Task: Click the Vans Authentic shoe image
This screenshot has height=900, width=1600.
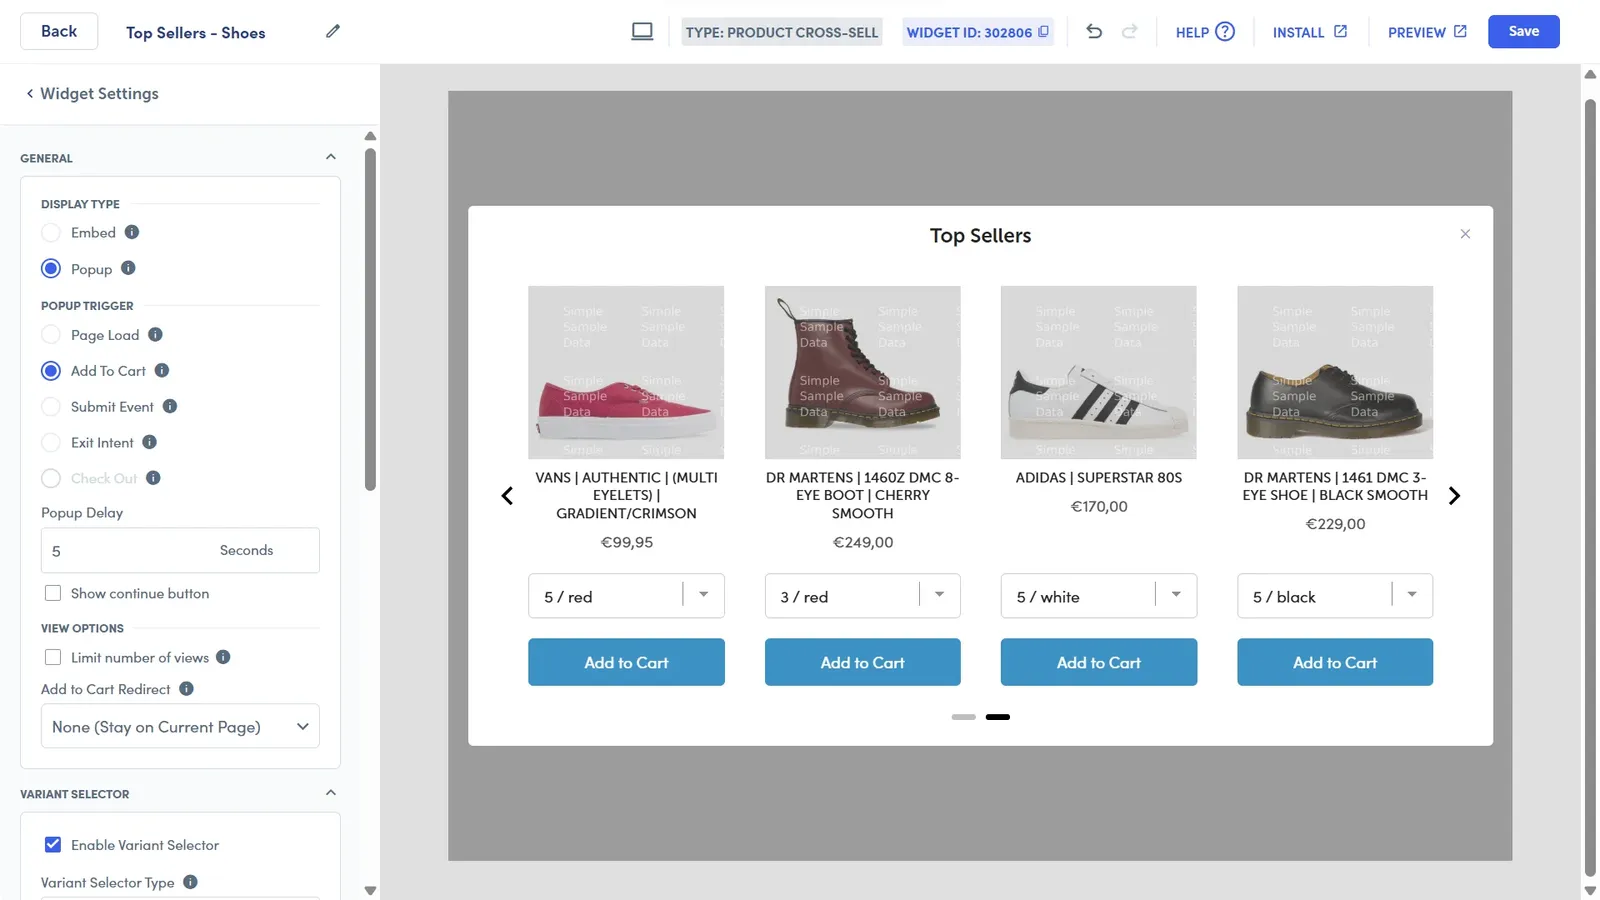Action: pos(626,372)
